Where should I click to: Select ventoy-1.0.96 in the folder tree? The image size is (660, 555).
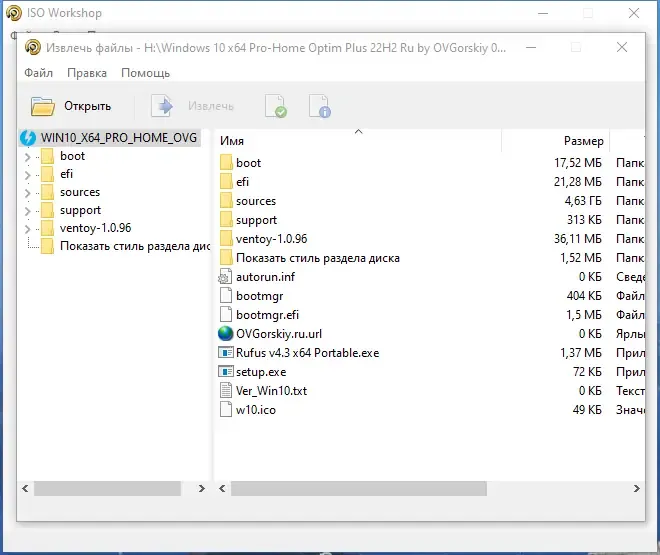click(96, 228)
